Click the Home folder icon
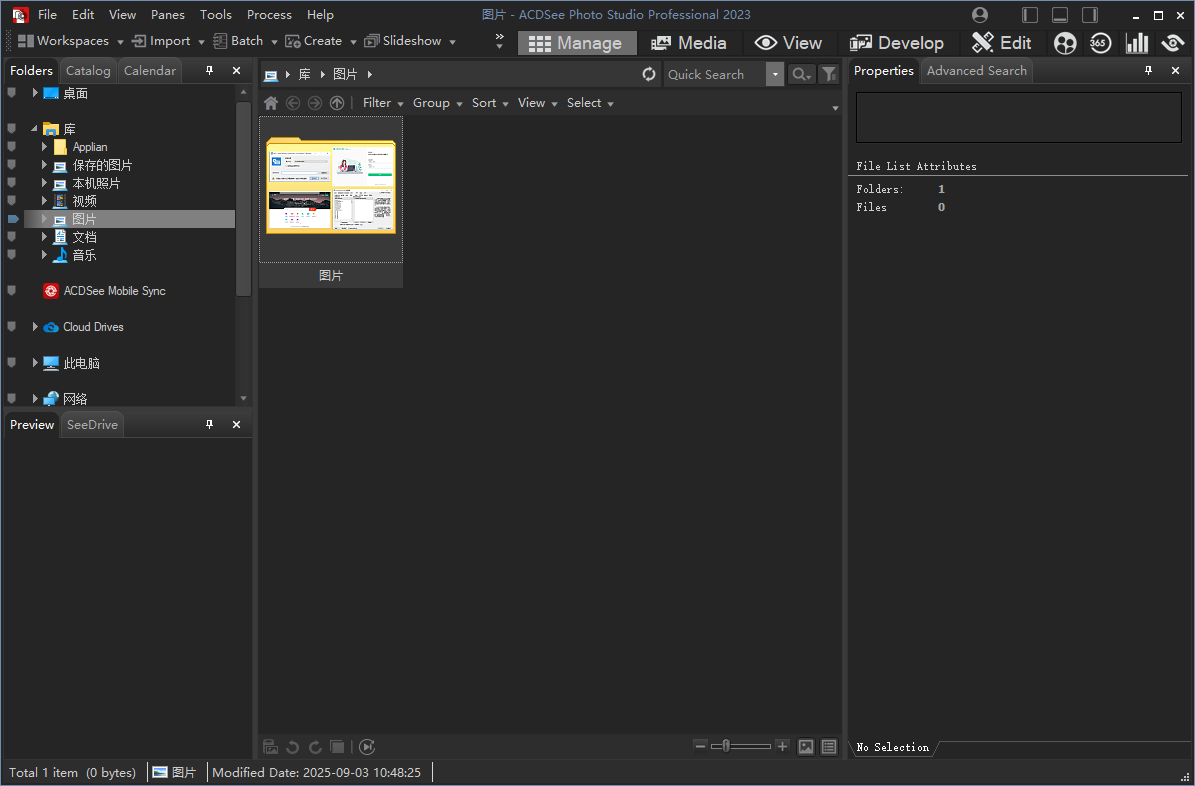This screenshot has height=786, width=1195. point(271,103)
